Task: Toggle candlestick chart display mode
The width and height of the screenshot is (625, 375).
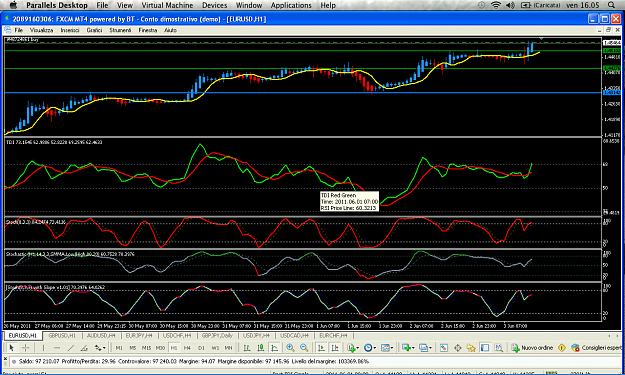Action: pos(261,348)
